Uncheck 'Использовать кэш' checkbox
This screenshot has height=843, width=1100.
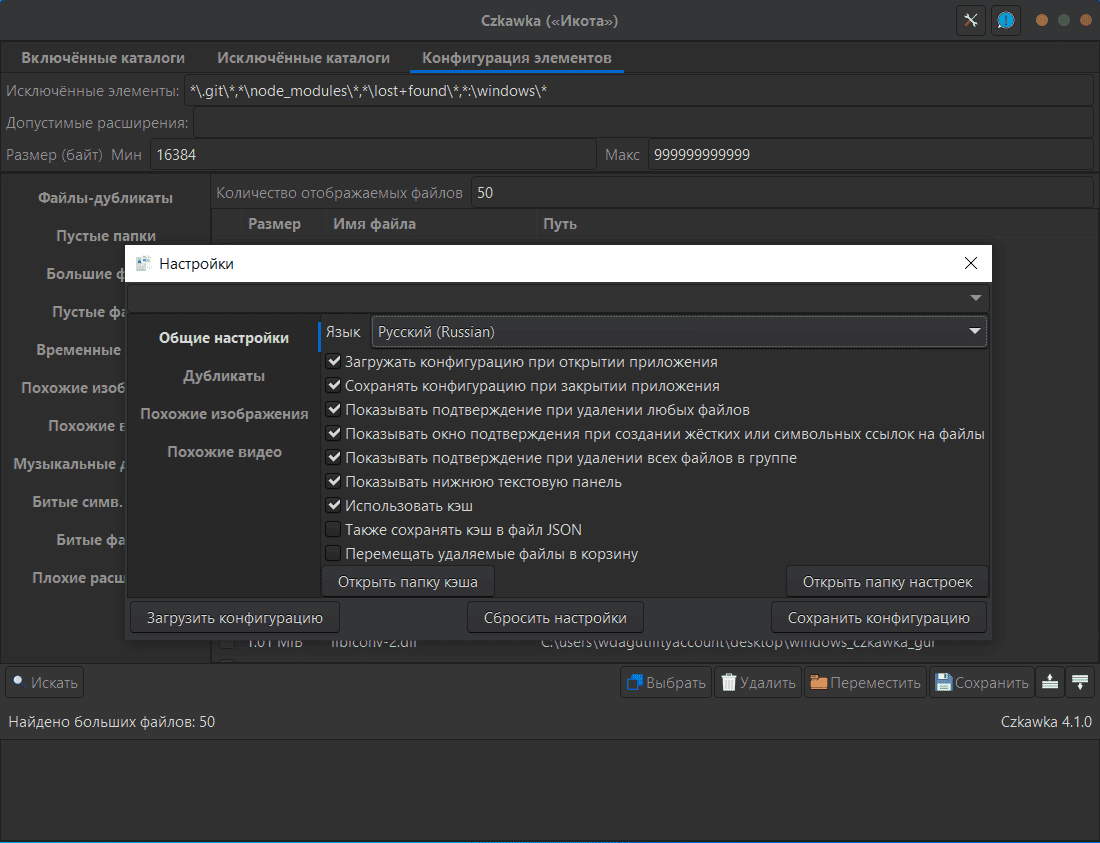coord(334,506)
